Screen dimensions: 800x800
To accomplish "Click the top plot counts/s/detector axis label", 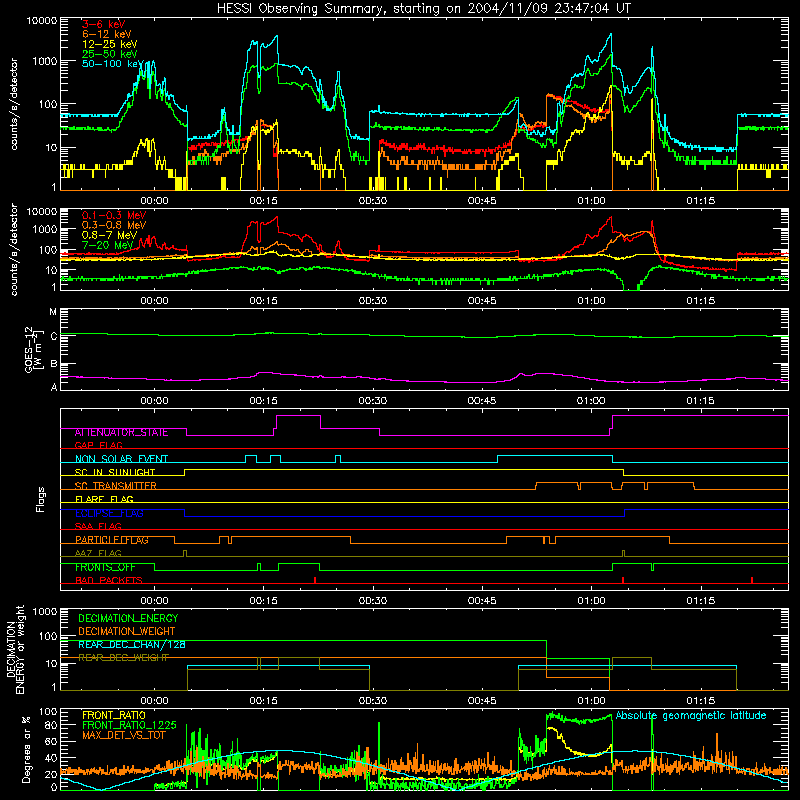I will 14,104.
